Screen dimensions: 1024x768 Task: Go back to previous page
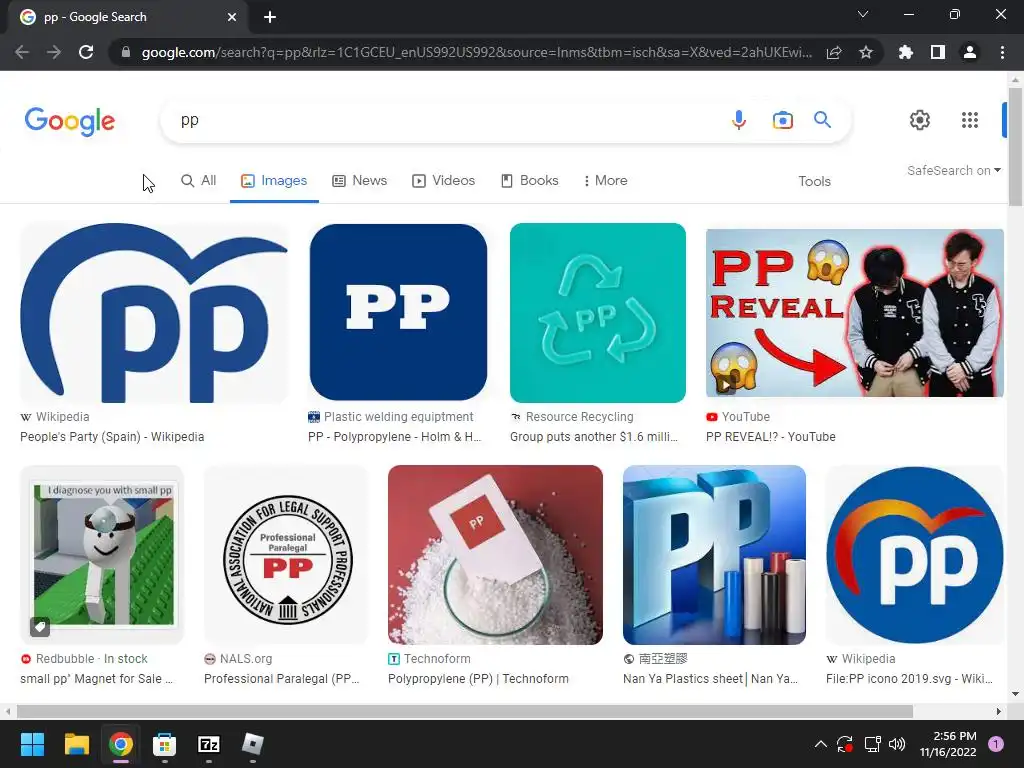coord(22,52)
